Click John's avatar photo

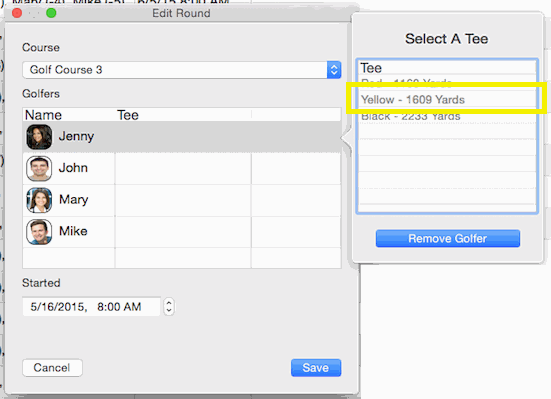point(39,168)
